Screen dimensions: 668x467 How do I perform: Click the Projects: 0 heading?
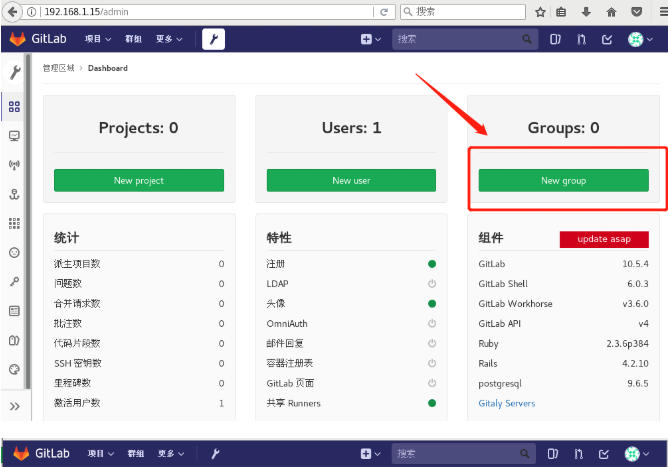pyautogui.click(x=138, y=127)
